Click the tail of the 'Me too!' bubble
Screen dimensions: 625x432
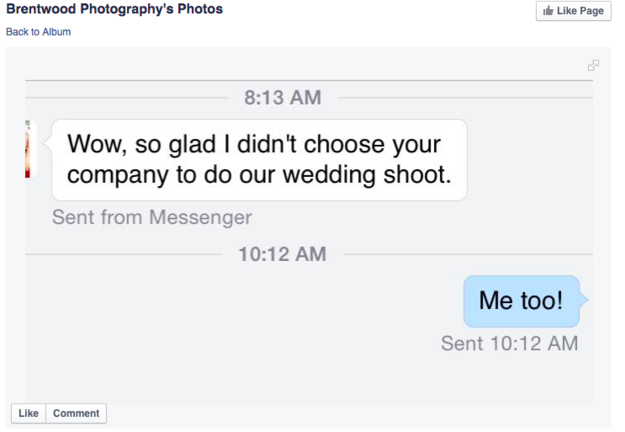584,300
